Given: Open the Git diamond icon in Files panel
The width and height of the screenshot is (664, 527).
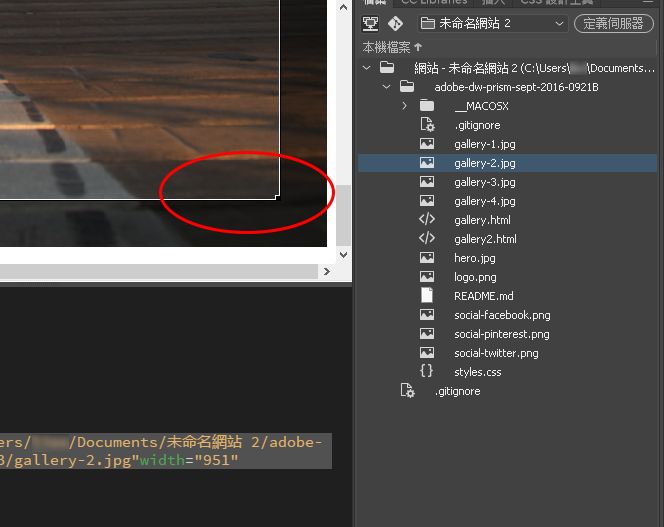Looking at the screenshot, I should [395, 23].
